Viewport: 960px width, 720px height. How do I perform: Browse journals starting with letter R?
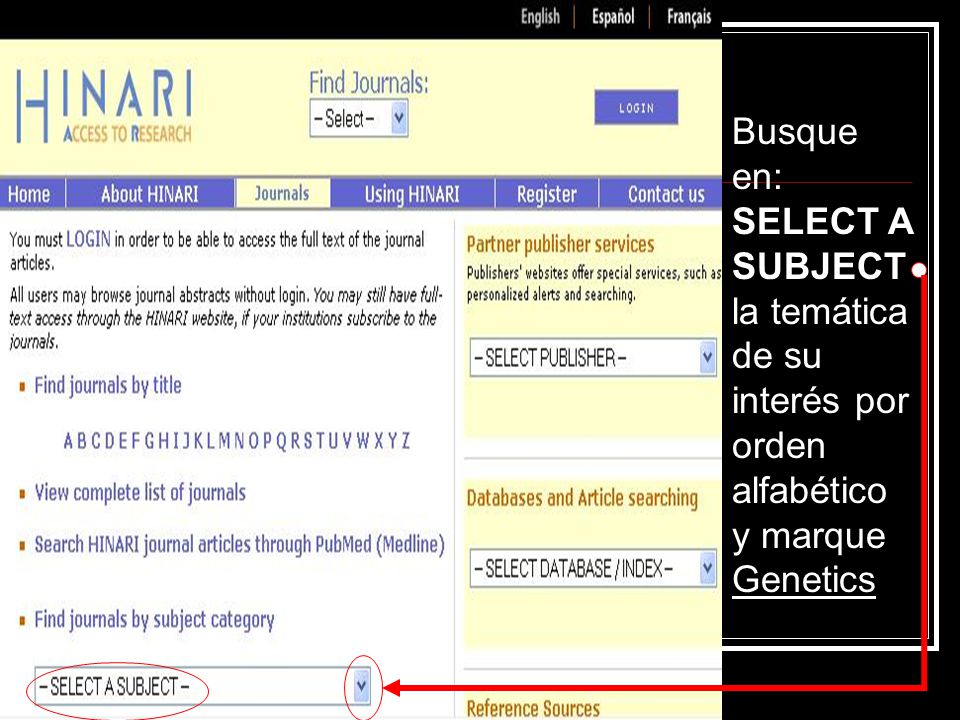(295, 441)
